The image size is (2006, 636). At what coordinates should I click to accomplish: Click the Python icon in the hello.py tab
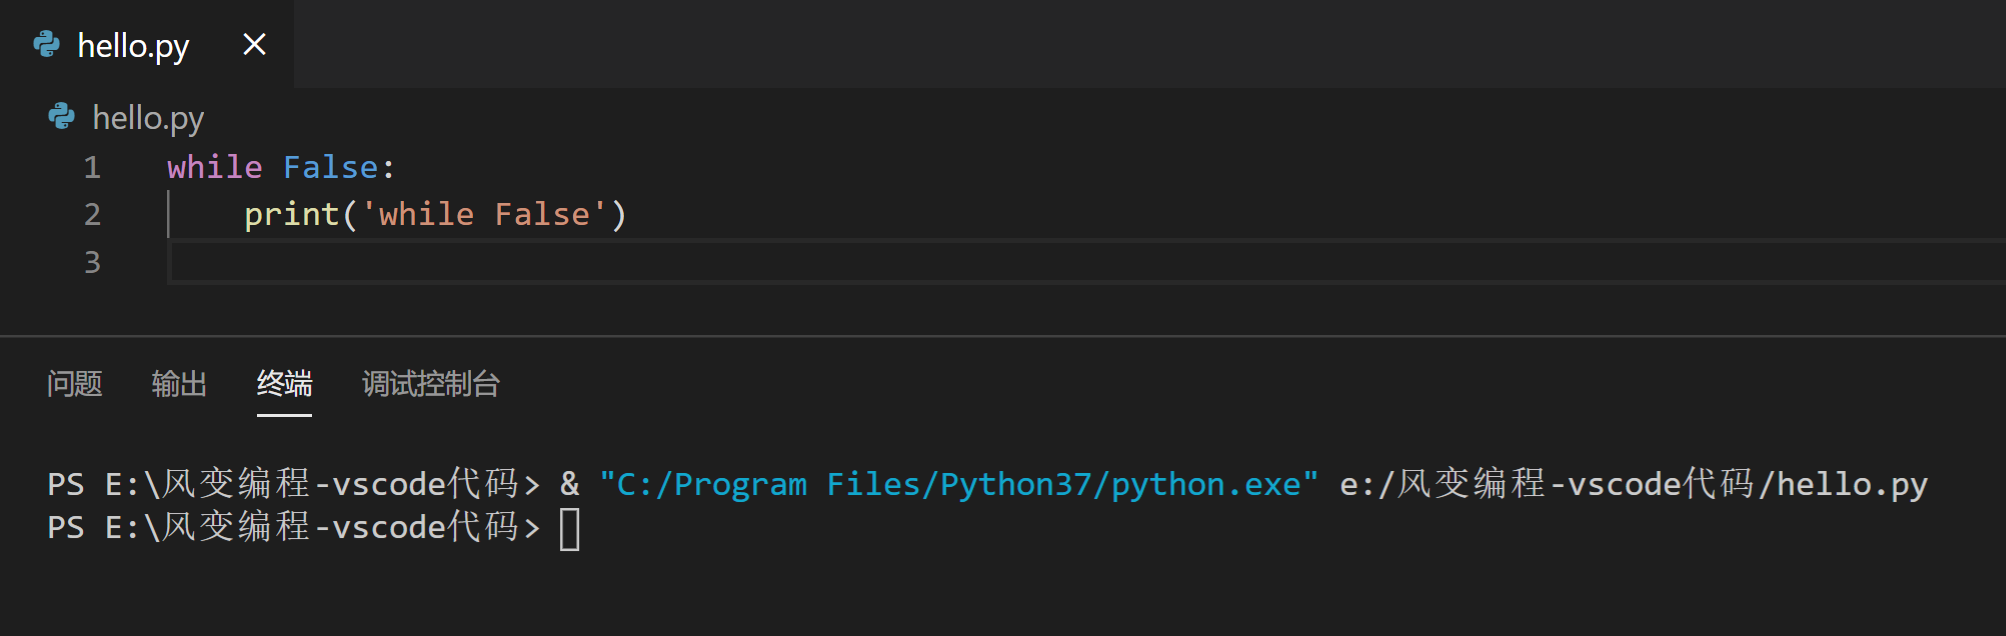click(47, 44)
